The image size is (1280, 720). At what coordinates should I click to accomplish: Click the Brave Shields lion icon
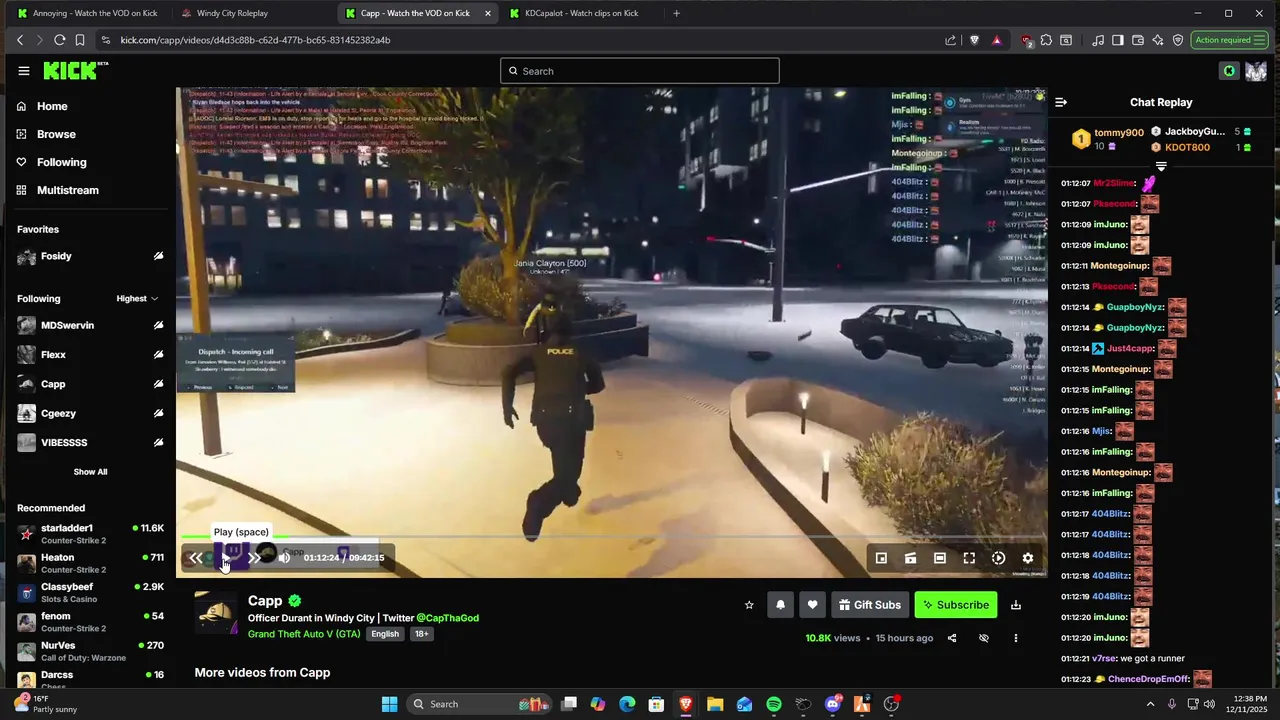(x=975, y=40)
